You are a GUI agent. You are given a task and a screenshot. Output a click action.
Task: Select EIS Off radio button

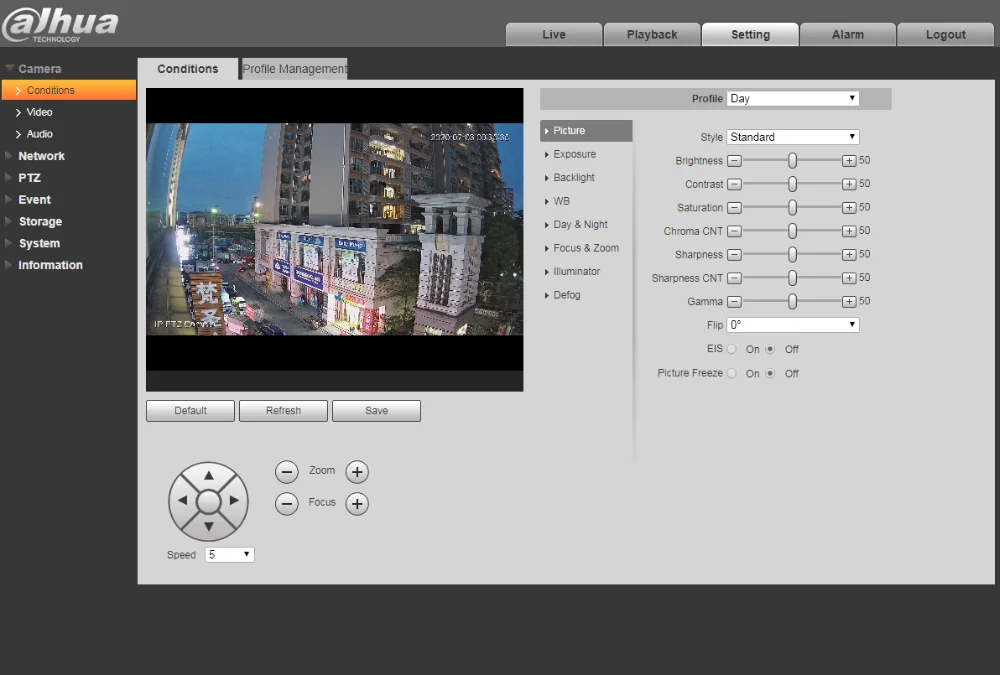pos(770,349)
